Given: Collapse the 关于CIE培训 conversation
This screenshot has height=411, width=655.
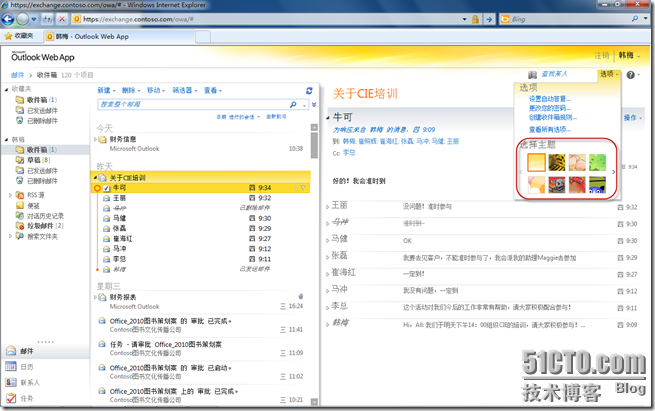Looking at the screenshot, I should pos(95,178).
